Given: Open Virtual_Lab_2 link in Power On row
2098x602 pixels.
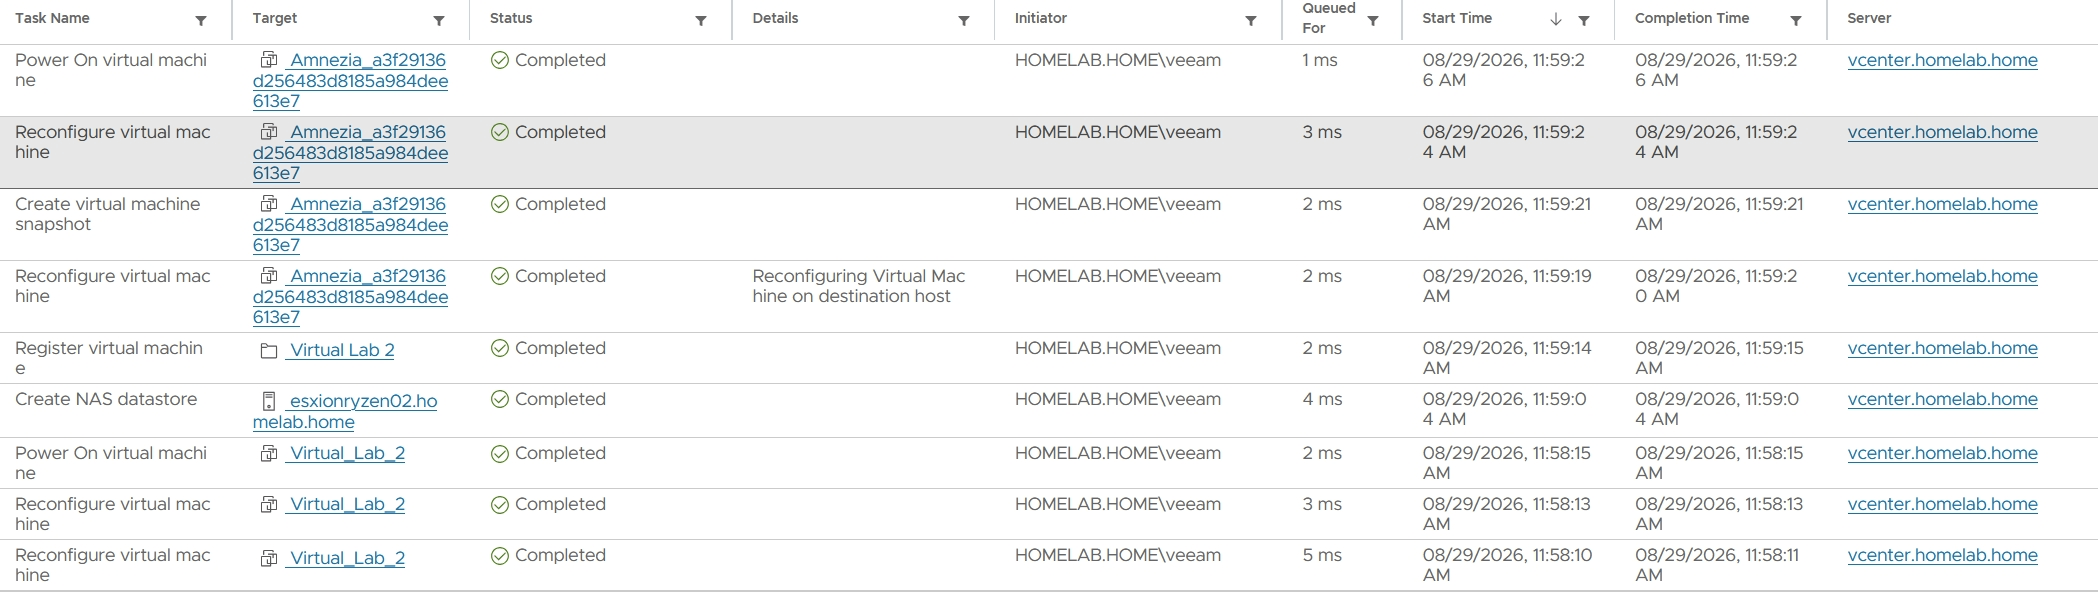Looking at the screenshot, I should [346, 453].
